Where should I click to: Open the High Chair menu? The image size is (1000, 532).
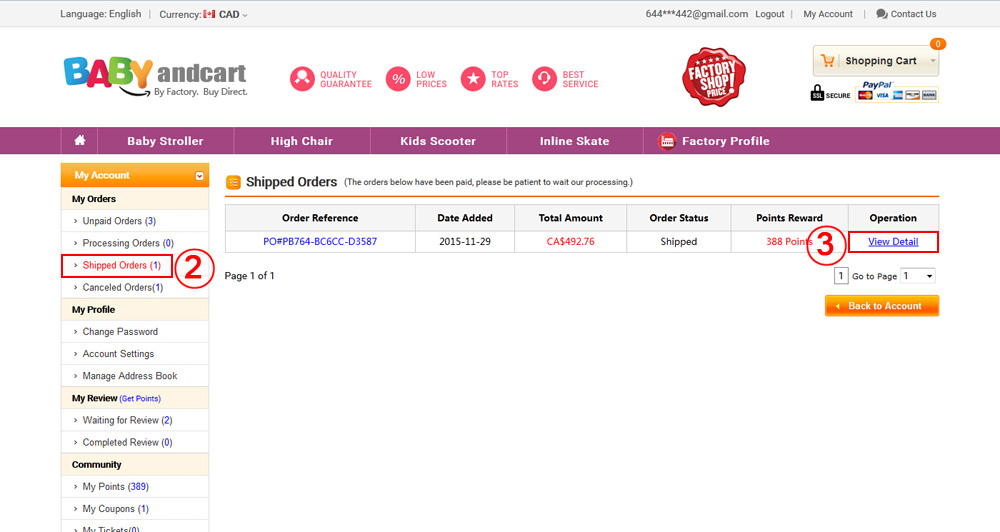(302, 141)
